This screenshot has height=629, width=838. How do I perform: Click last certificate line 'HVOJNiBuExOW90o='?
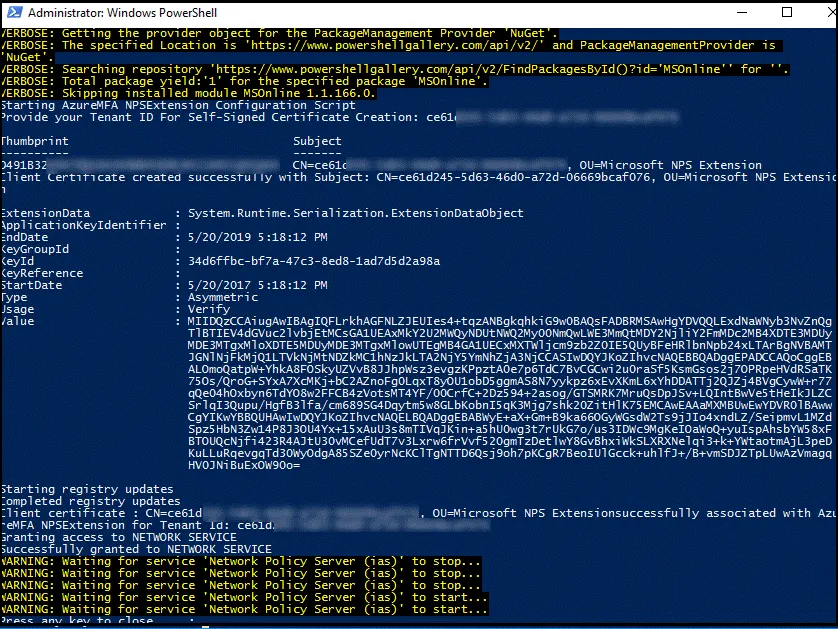point(244,465)
